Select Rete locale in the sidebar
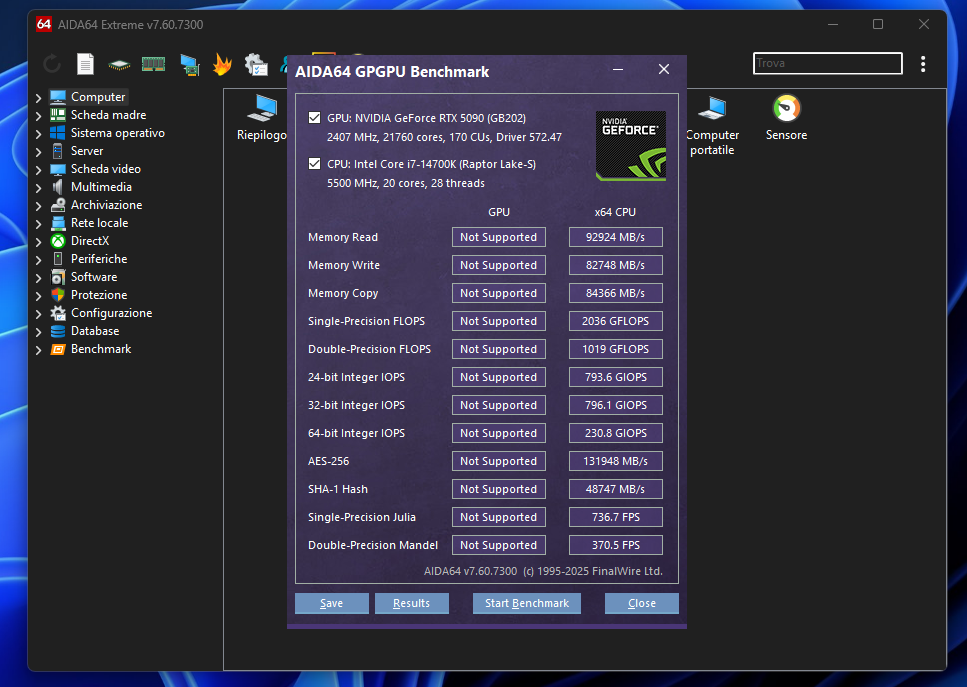The width and height of the screenshot is (967, 687). click(x=99, y=223)
